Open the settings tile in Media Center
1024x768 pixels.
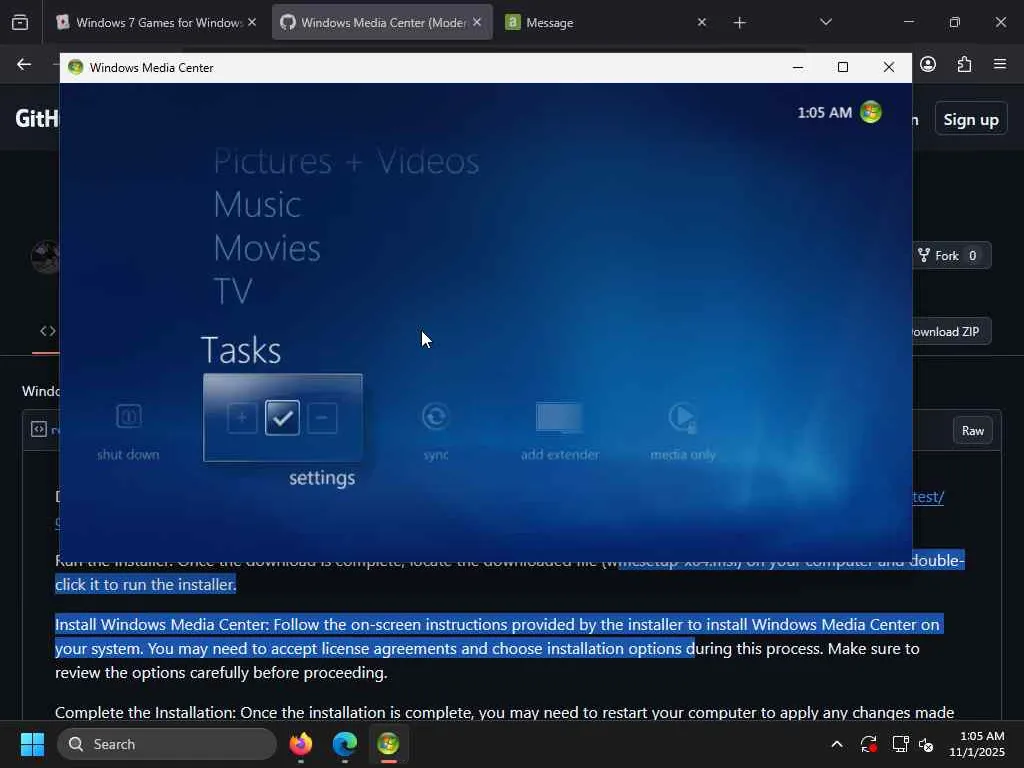pos(283,418)
